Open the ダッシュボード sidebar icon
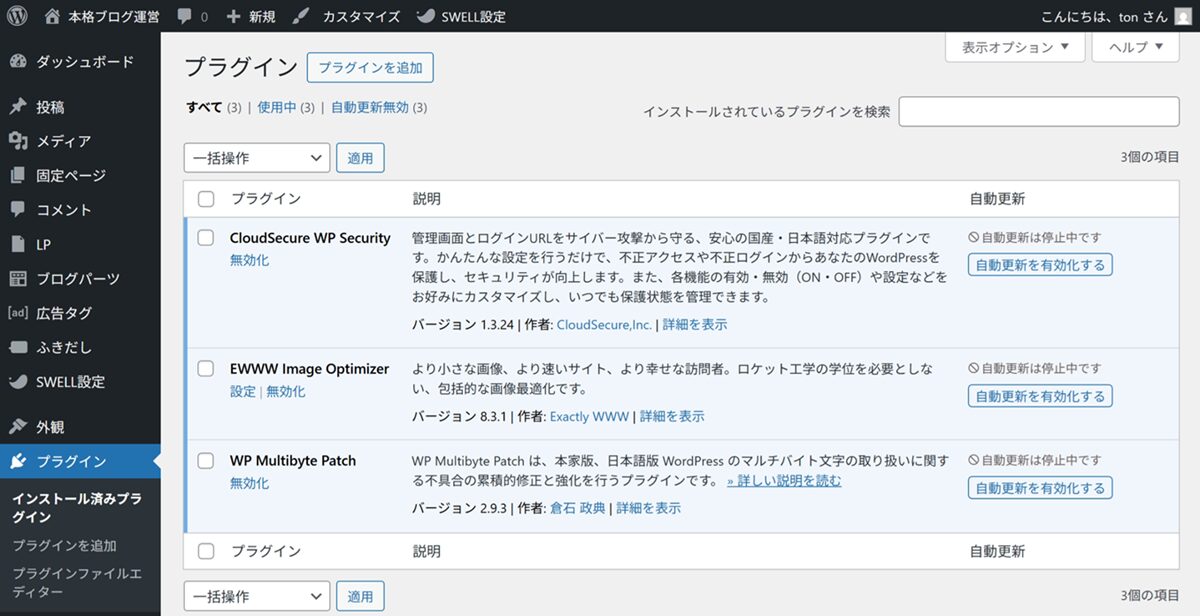 coord(18,62)
